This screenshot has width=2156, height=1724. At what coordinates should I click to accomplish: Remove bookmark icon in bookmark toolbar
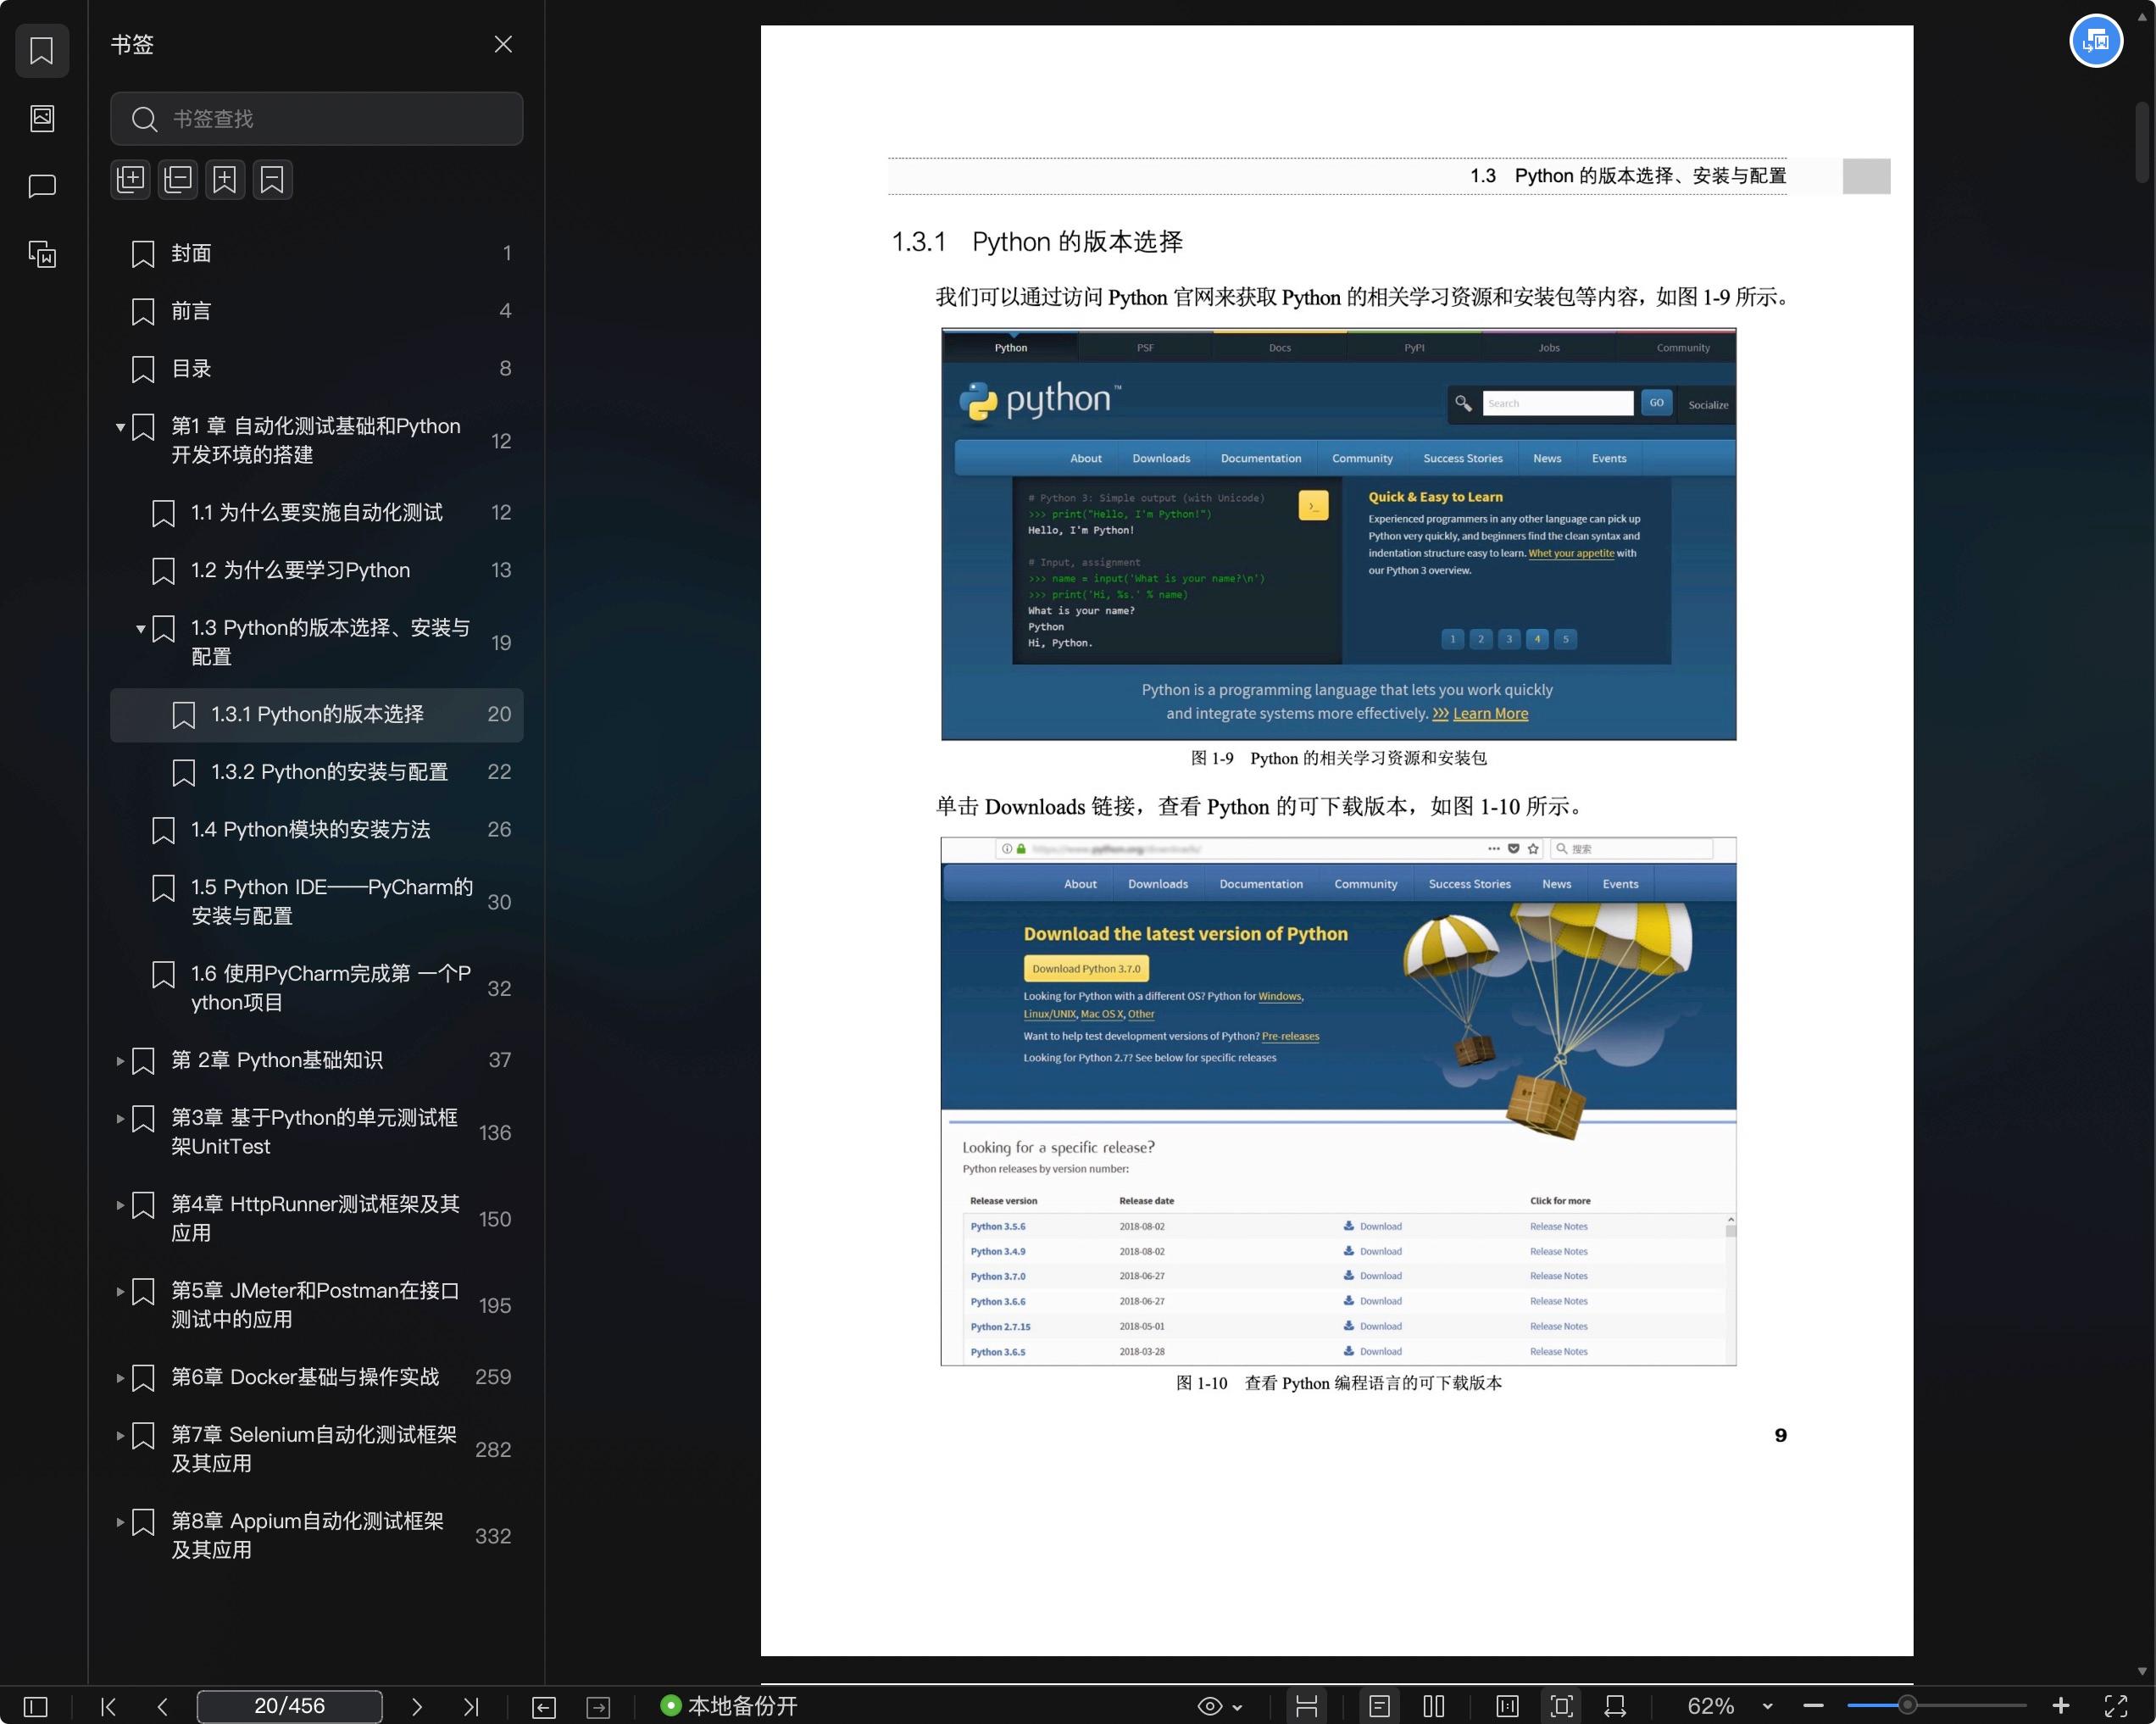[272, 180]
